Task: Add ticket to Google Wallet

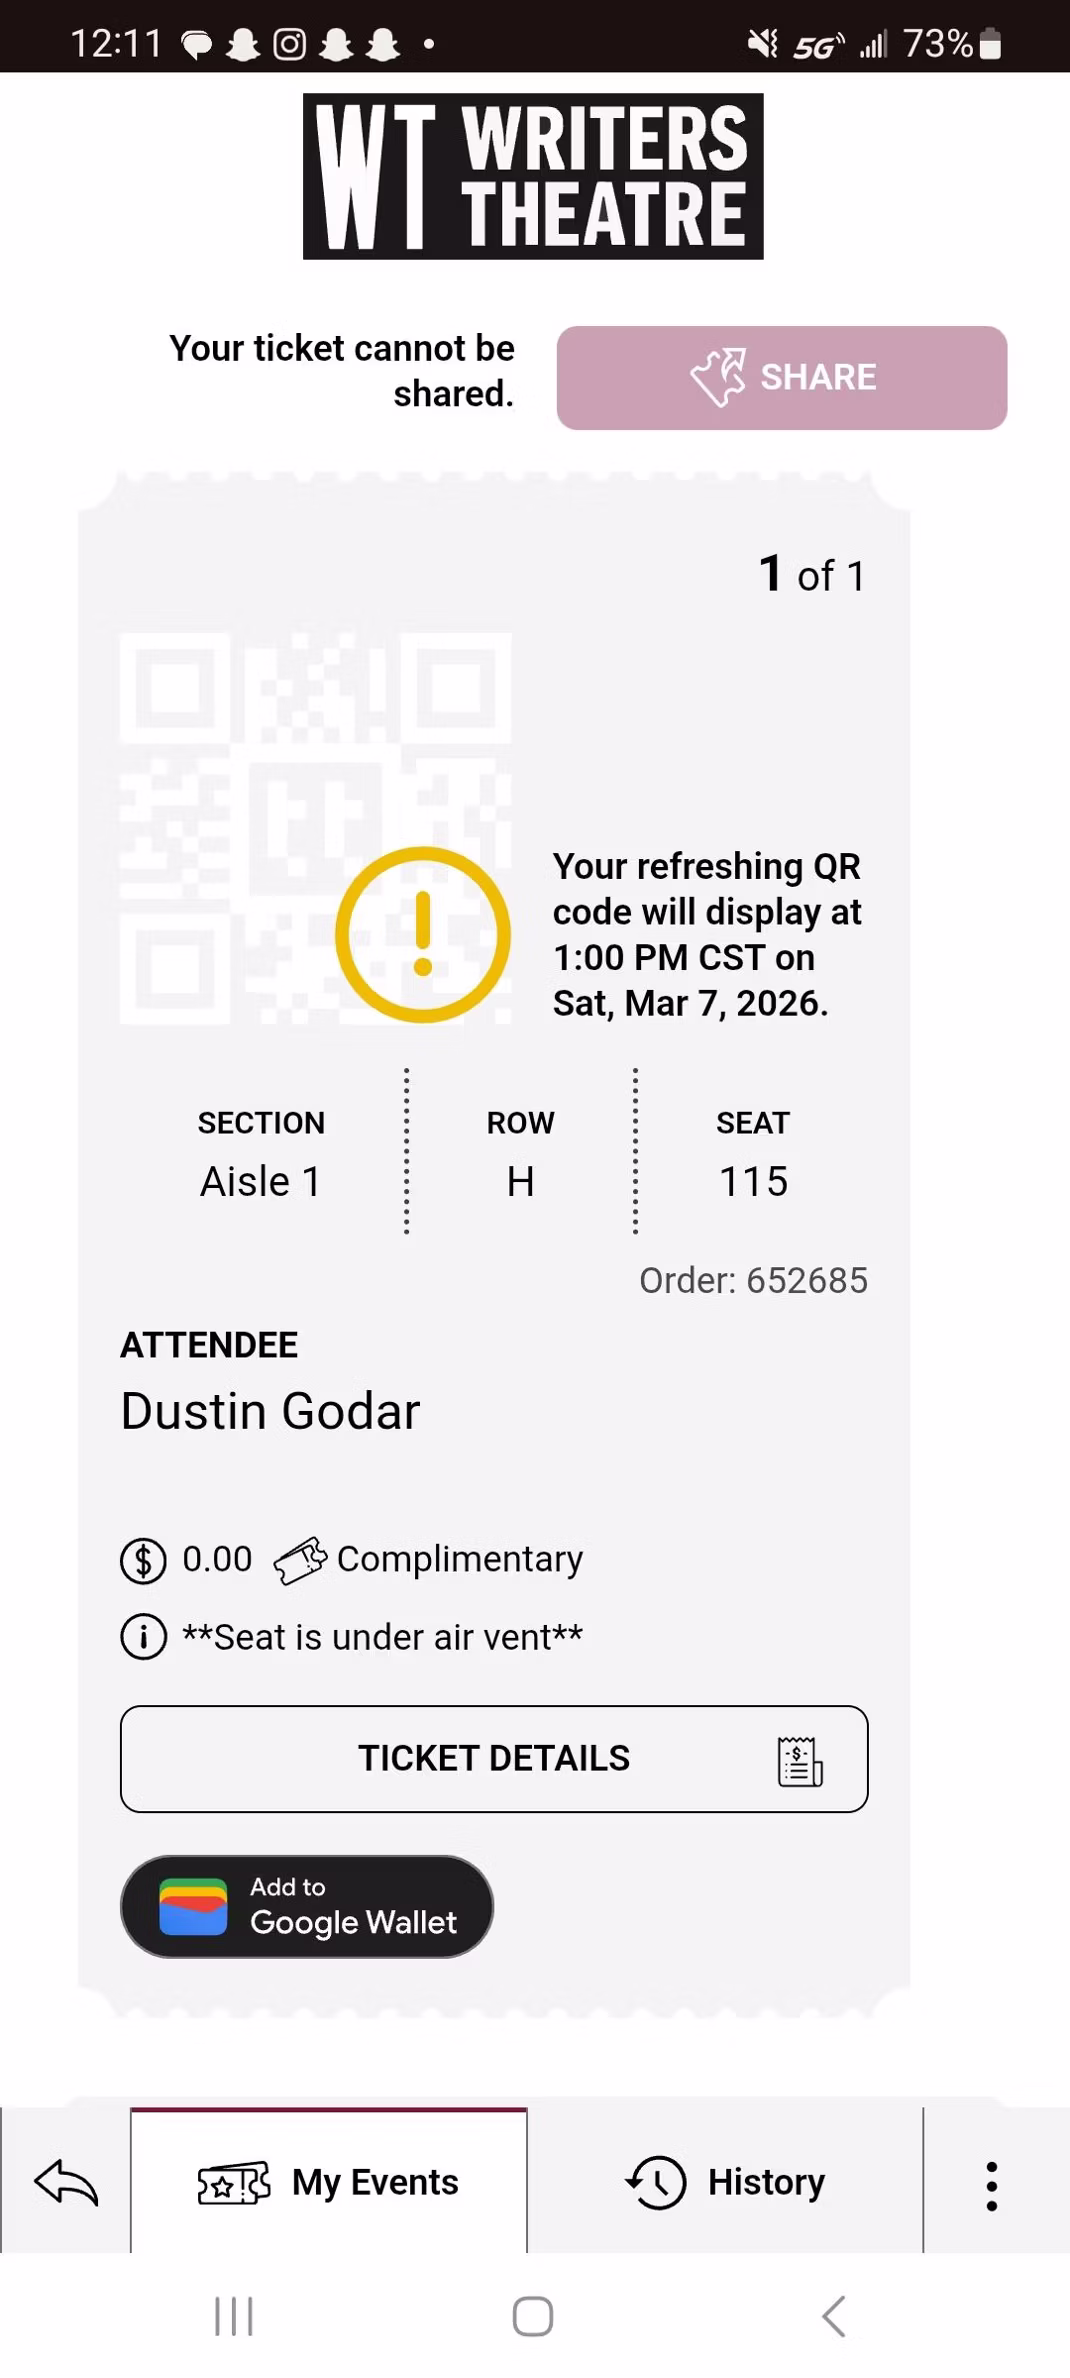Action: point(306,1906)
